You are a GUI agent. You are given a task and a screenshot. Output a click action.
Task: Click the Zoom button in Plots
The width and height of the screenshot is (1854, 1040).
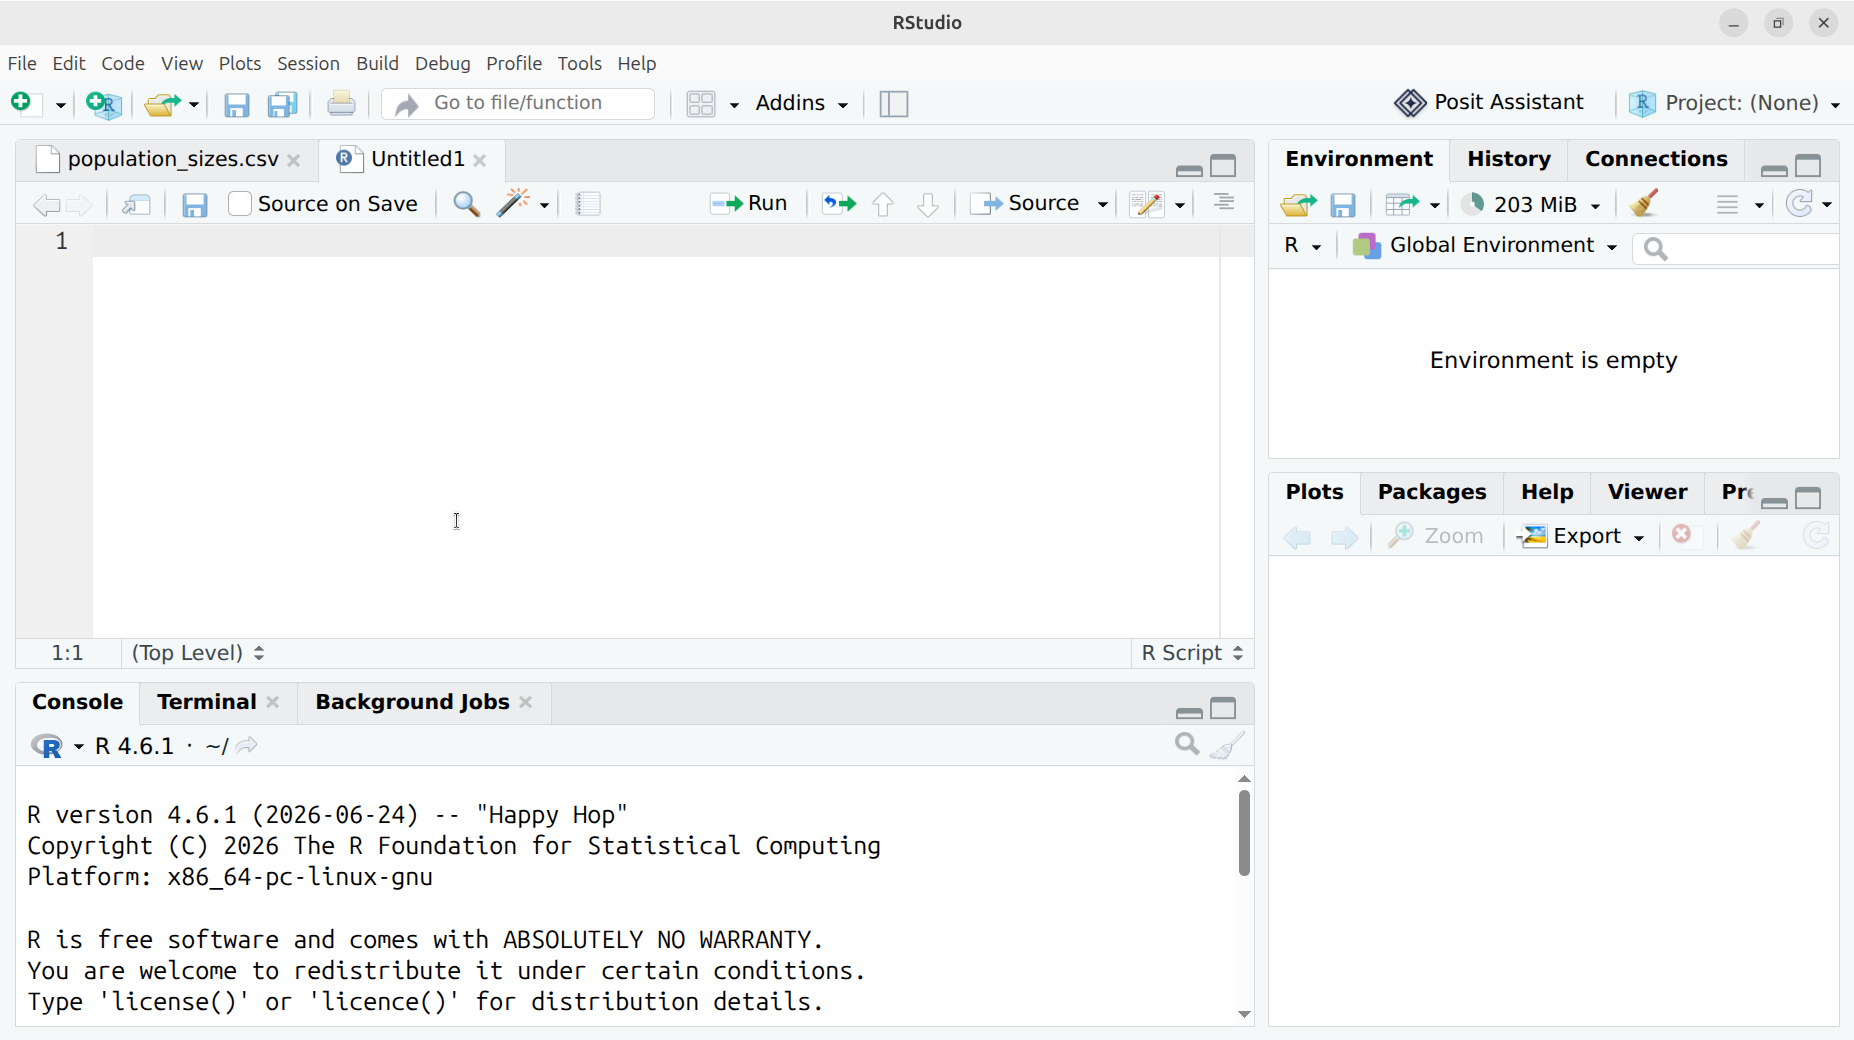(x=1436, y=536)
